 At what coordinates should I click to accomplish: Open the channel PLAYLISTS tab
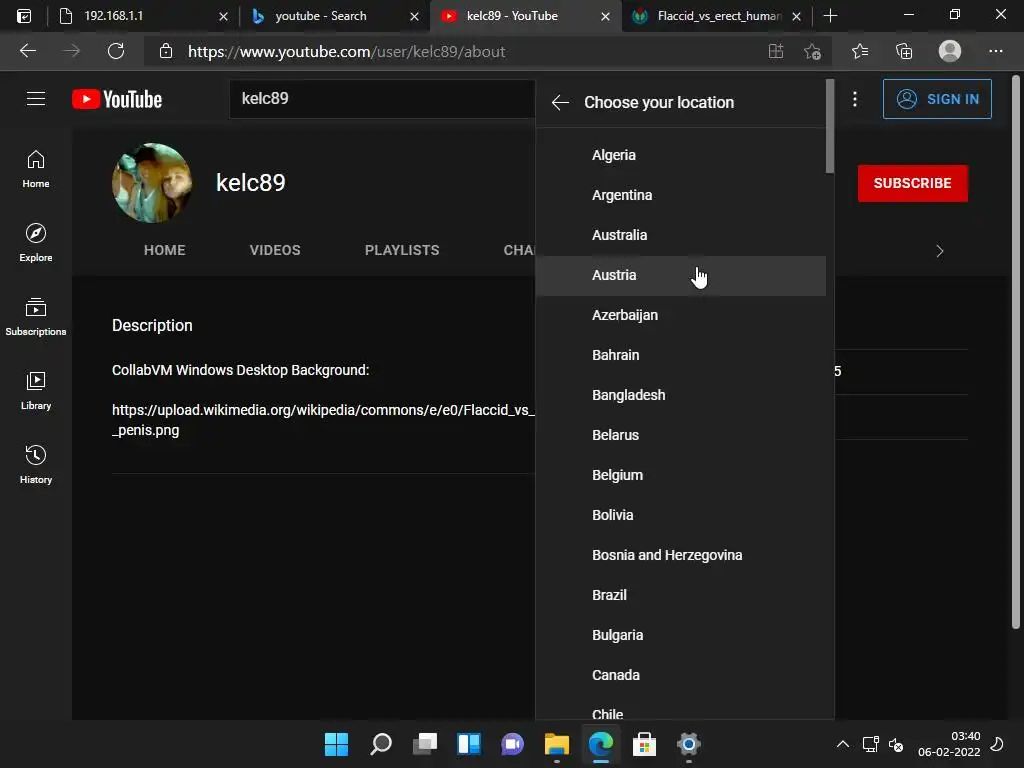tap(402, 250)
